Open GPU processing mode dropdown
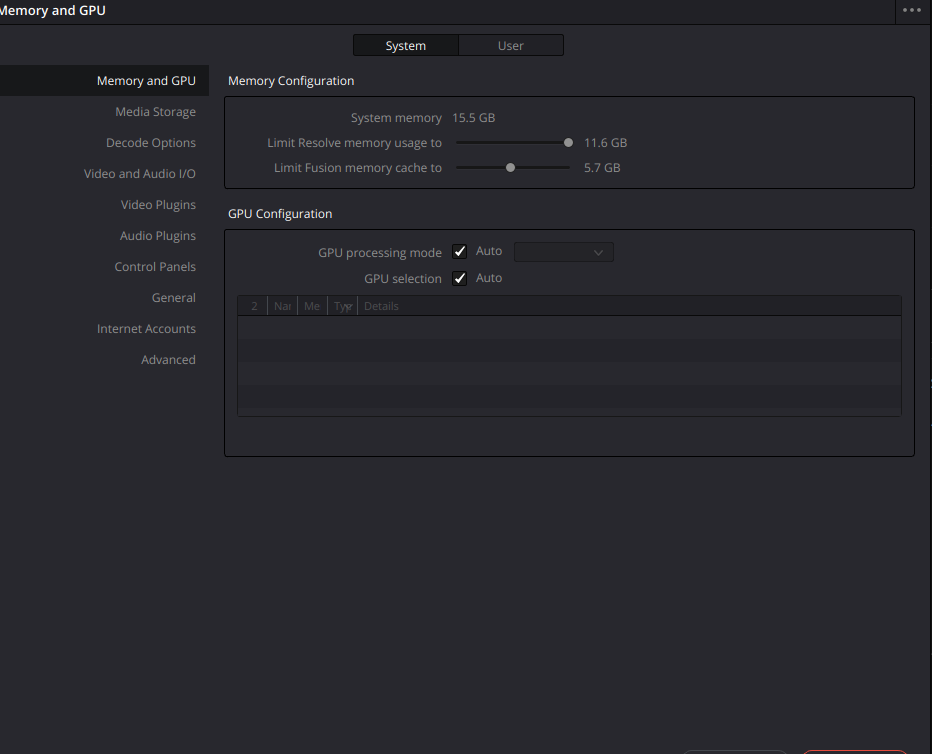This screenshot has height=754, width=932. tap(563, 252)
